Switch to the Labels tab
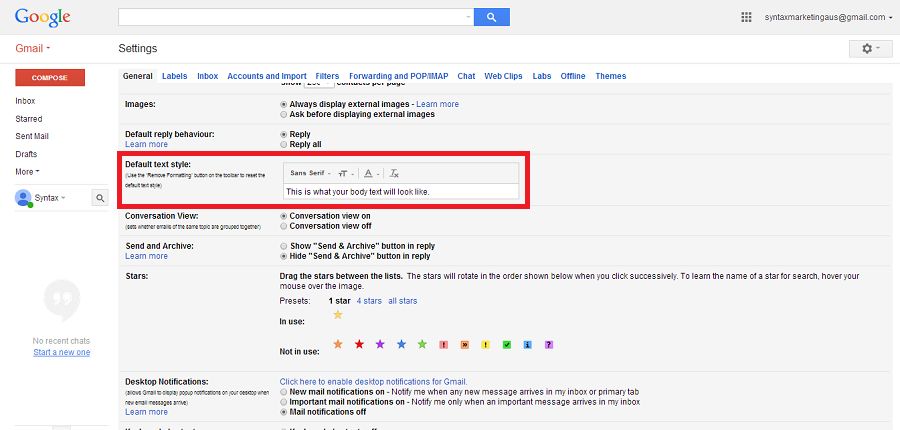 click(x=174, y=76)
